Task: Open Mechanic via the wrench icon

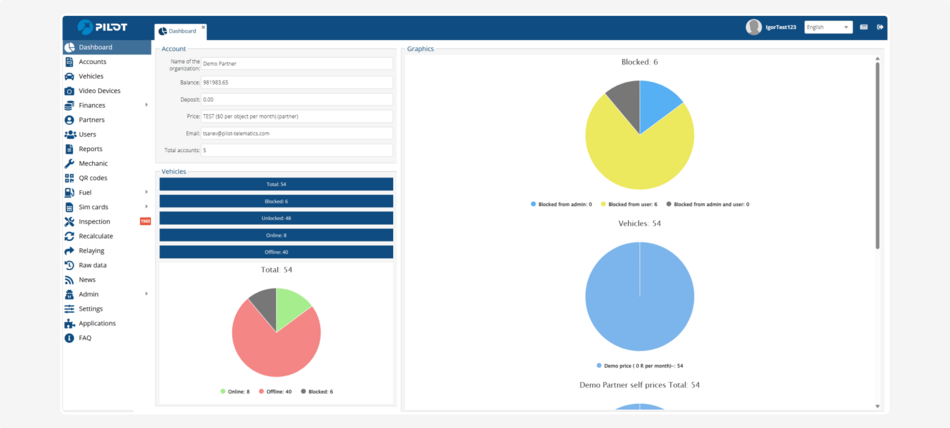Action: pyautogui.click(x=69, y=163)
